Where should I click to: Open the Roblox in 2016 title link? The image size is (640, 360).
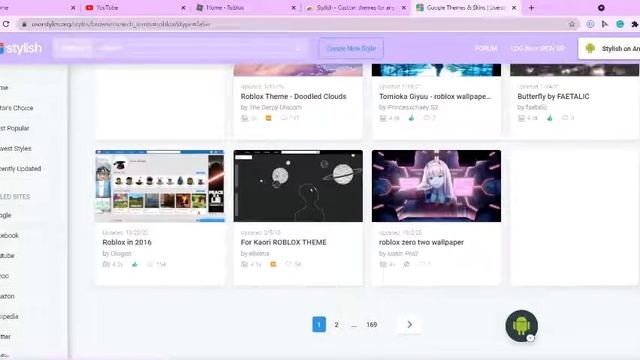click(x=127, y=242)
